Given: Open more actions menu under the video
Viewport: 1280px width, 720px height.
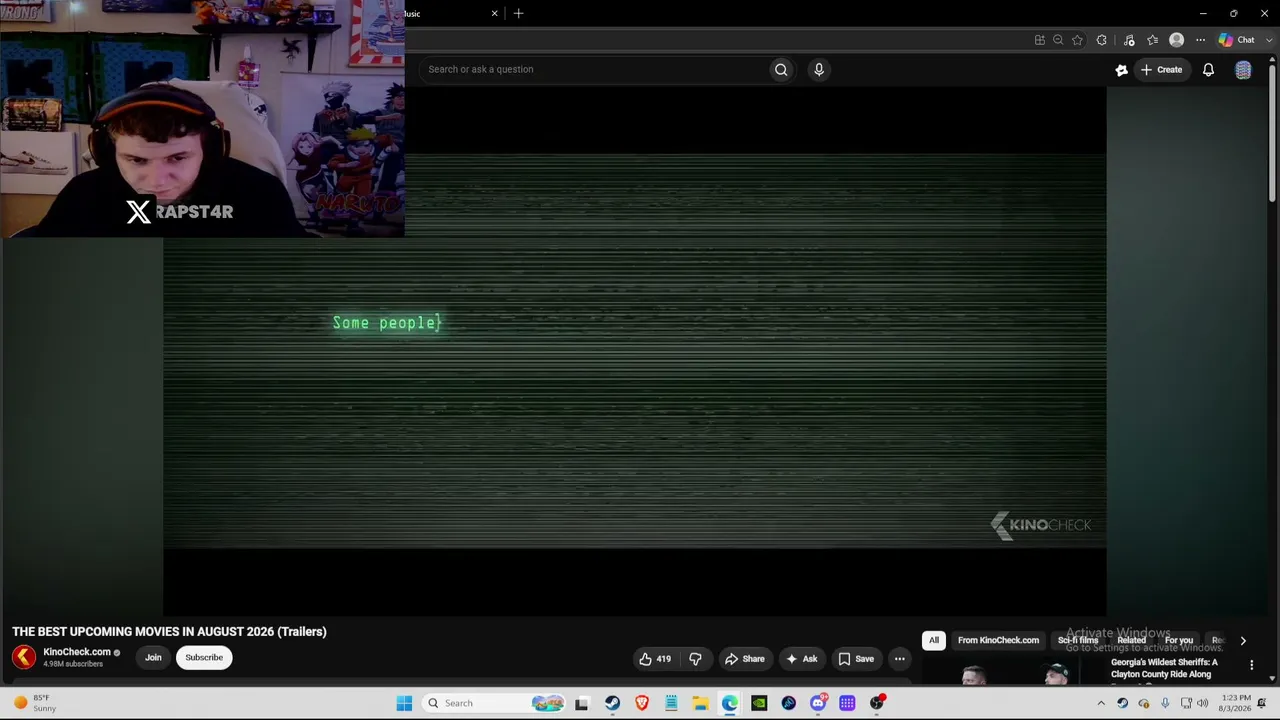Looking at the screenshot, I should 899,659.
